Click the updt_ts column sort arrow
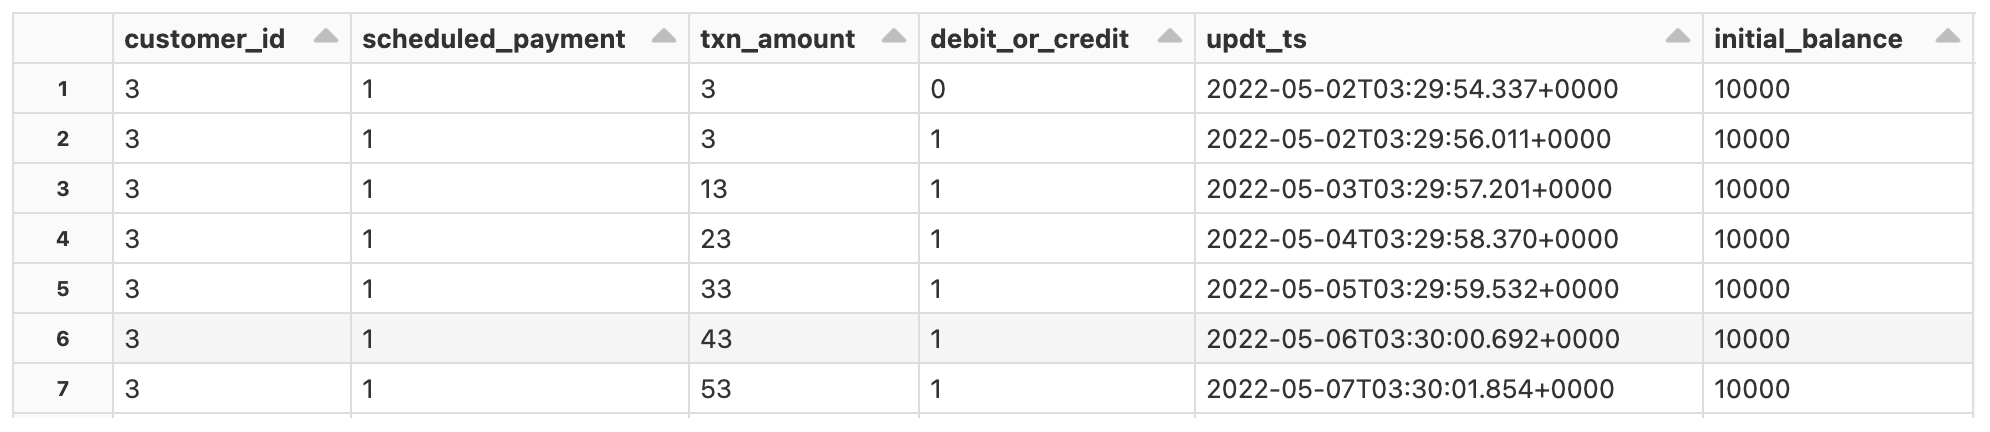1990x432 pixels. (x=1677, y=37)
